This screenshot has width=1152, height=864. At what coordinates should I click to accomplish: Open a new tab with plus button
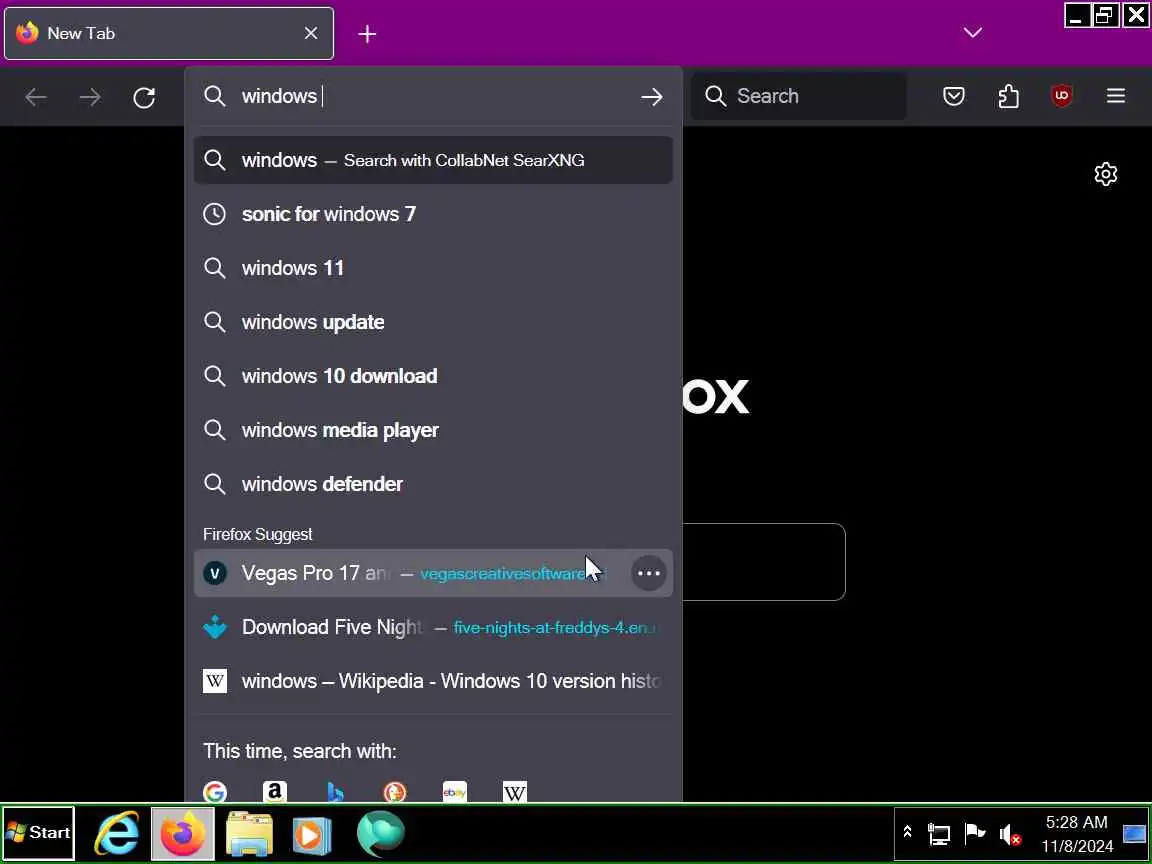[x=367, y=34]
